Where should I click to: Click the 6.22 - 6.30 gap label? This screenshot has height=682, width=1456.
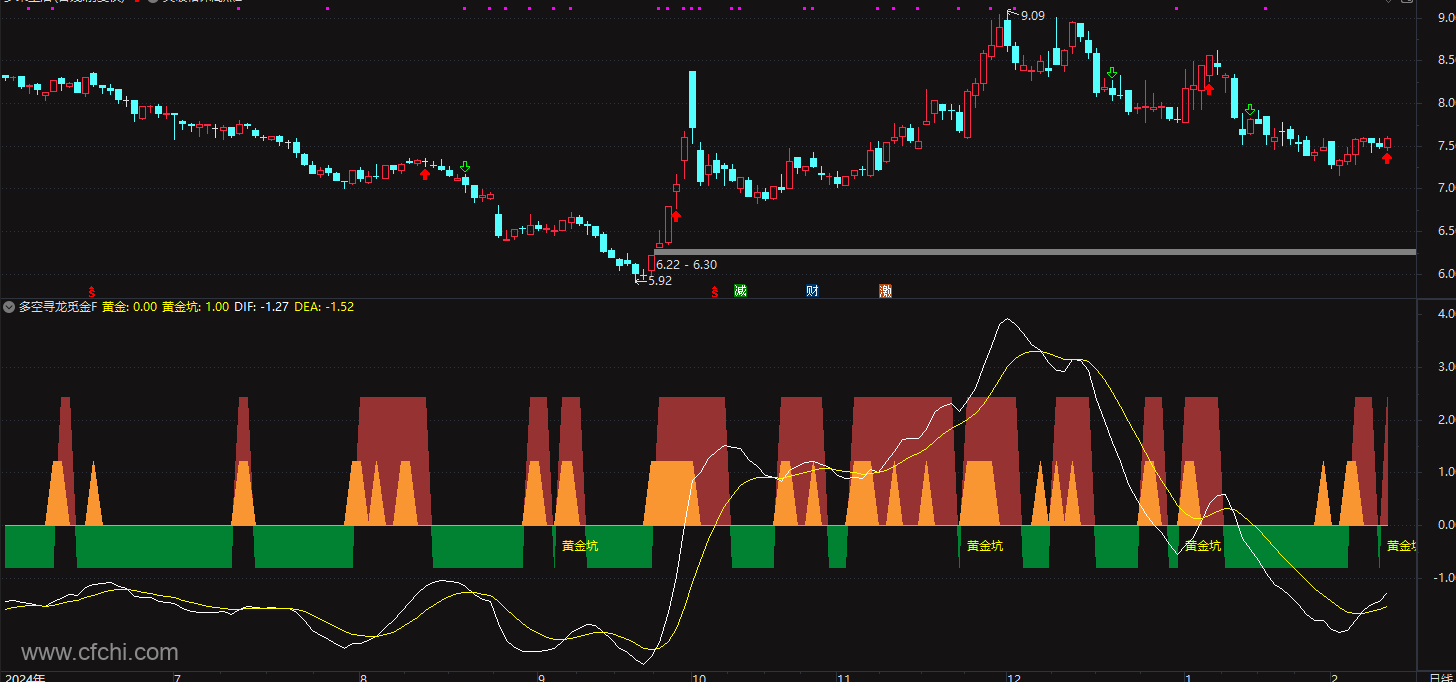click(686, 264)
